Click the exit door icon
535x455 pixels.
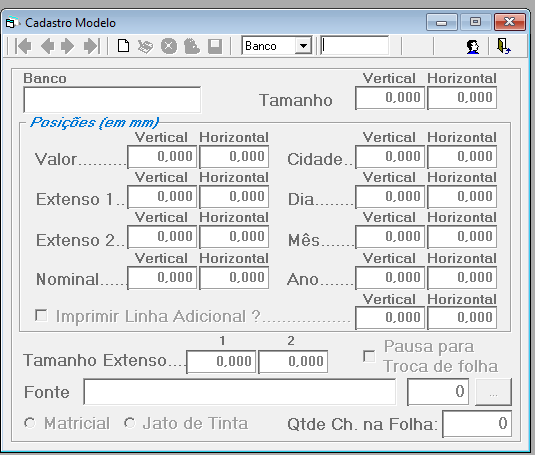(504, 46)
